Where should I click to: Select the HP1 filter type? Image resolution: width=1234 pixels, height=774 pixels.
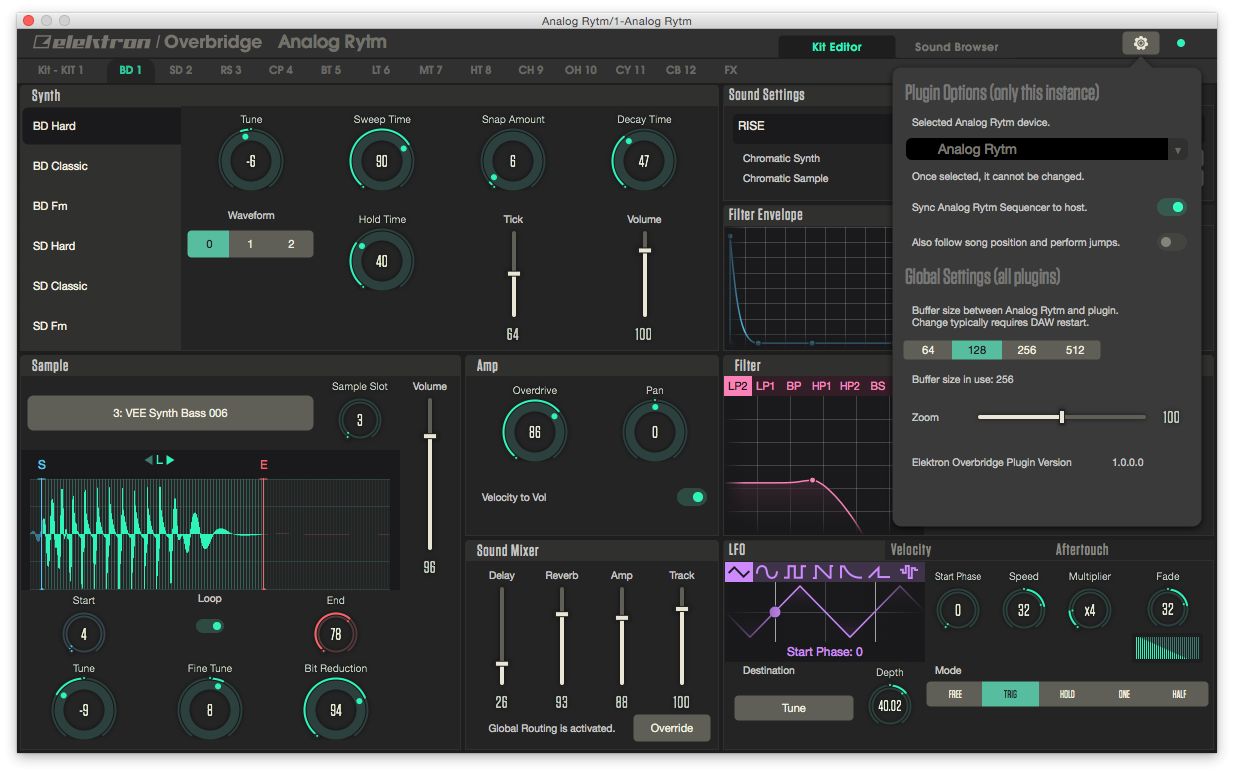pyautogui.click(x=821, y=386)
